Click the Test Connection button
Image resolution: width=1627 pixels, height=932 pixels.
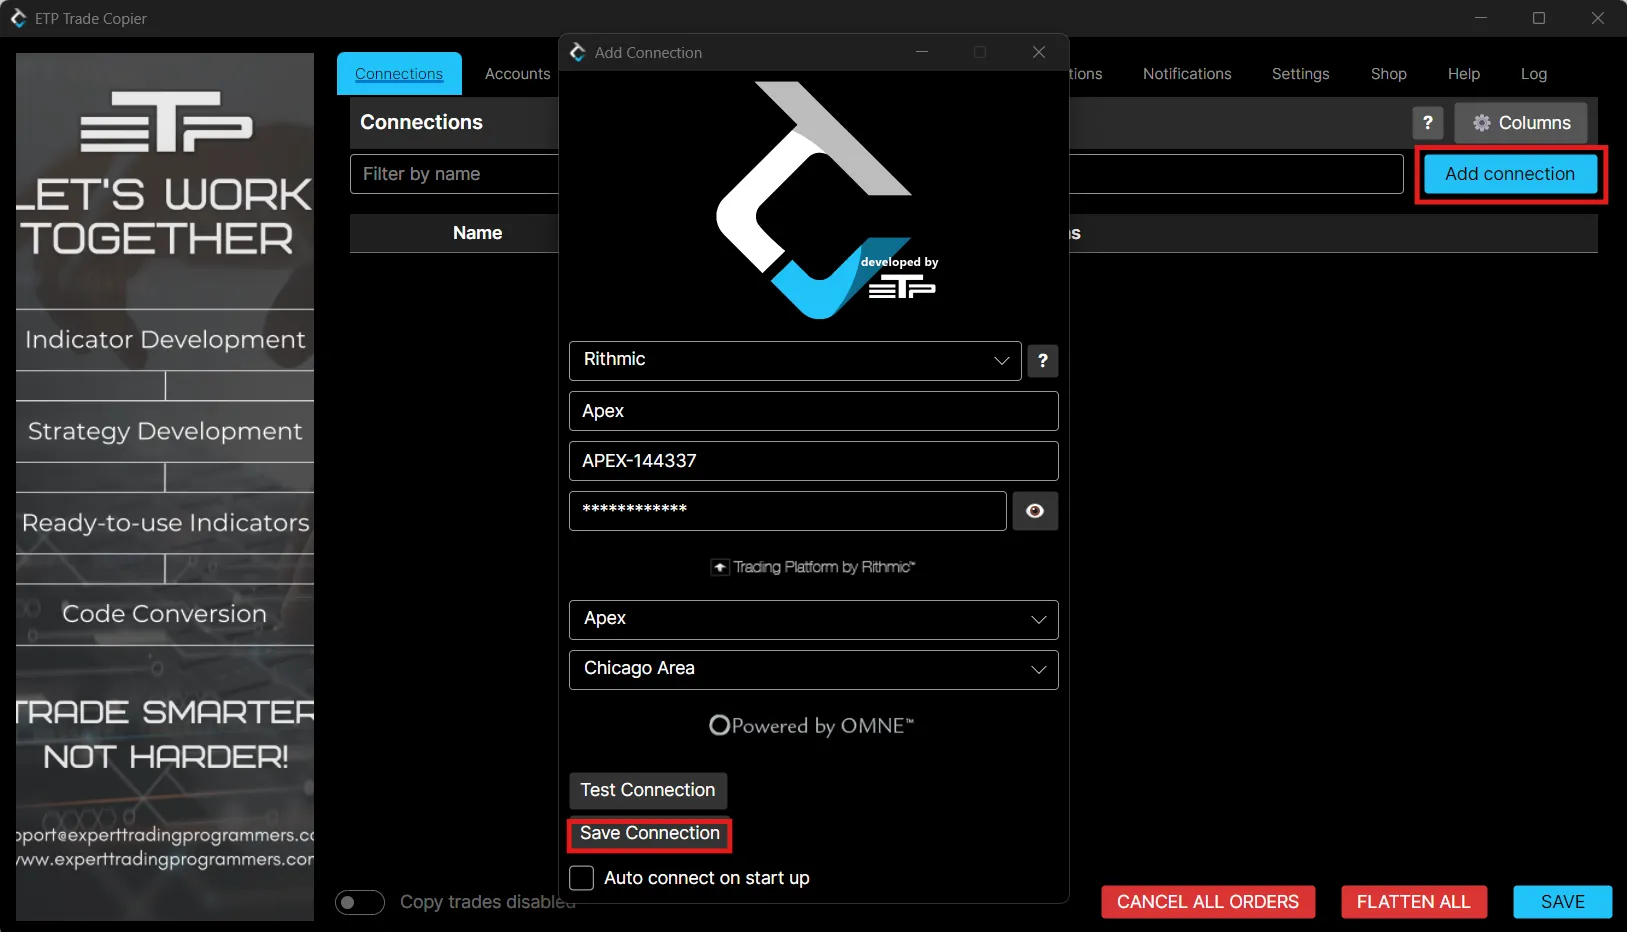point(648,790)
